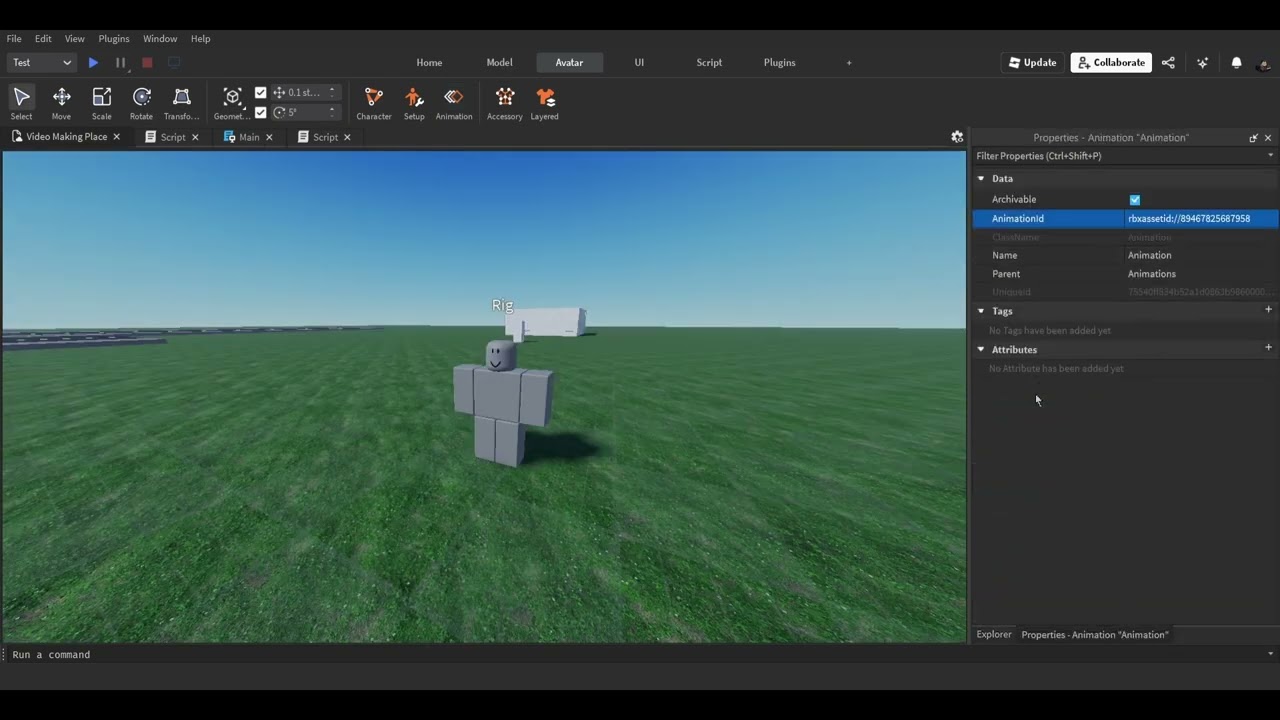Add a new tag with plus icon
The width and height of the screenshot is (1280, 720).
pyautogui.click(x=1268, y=310)
